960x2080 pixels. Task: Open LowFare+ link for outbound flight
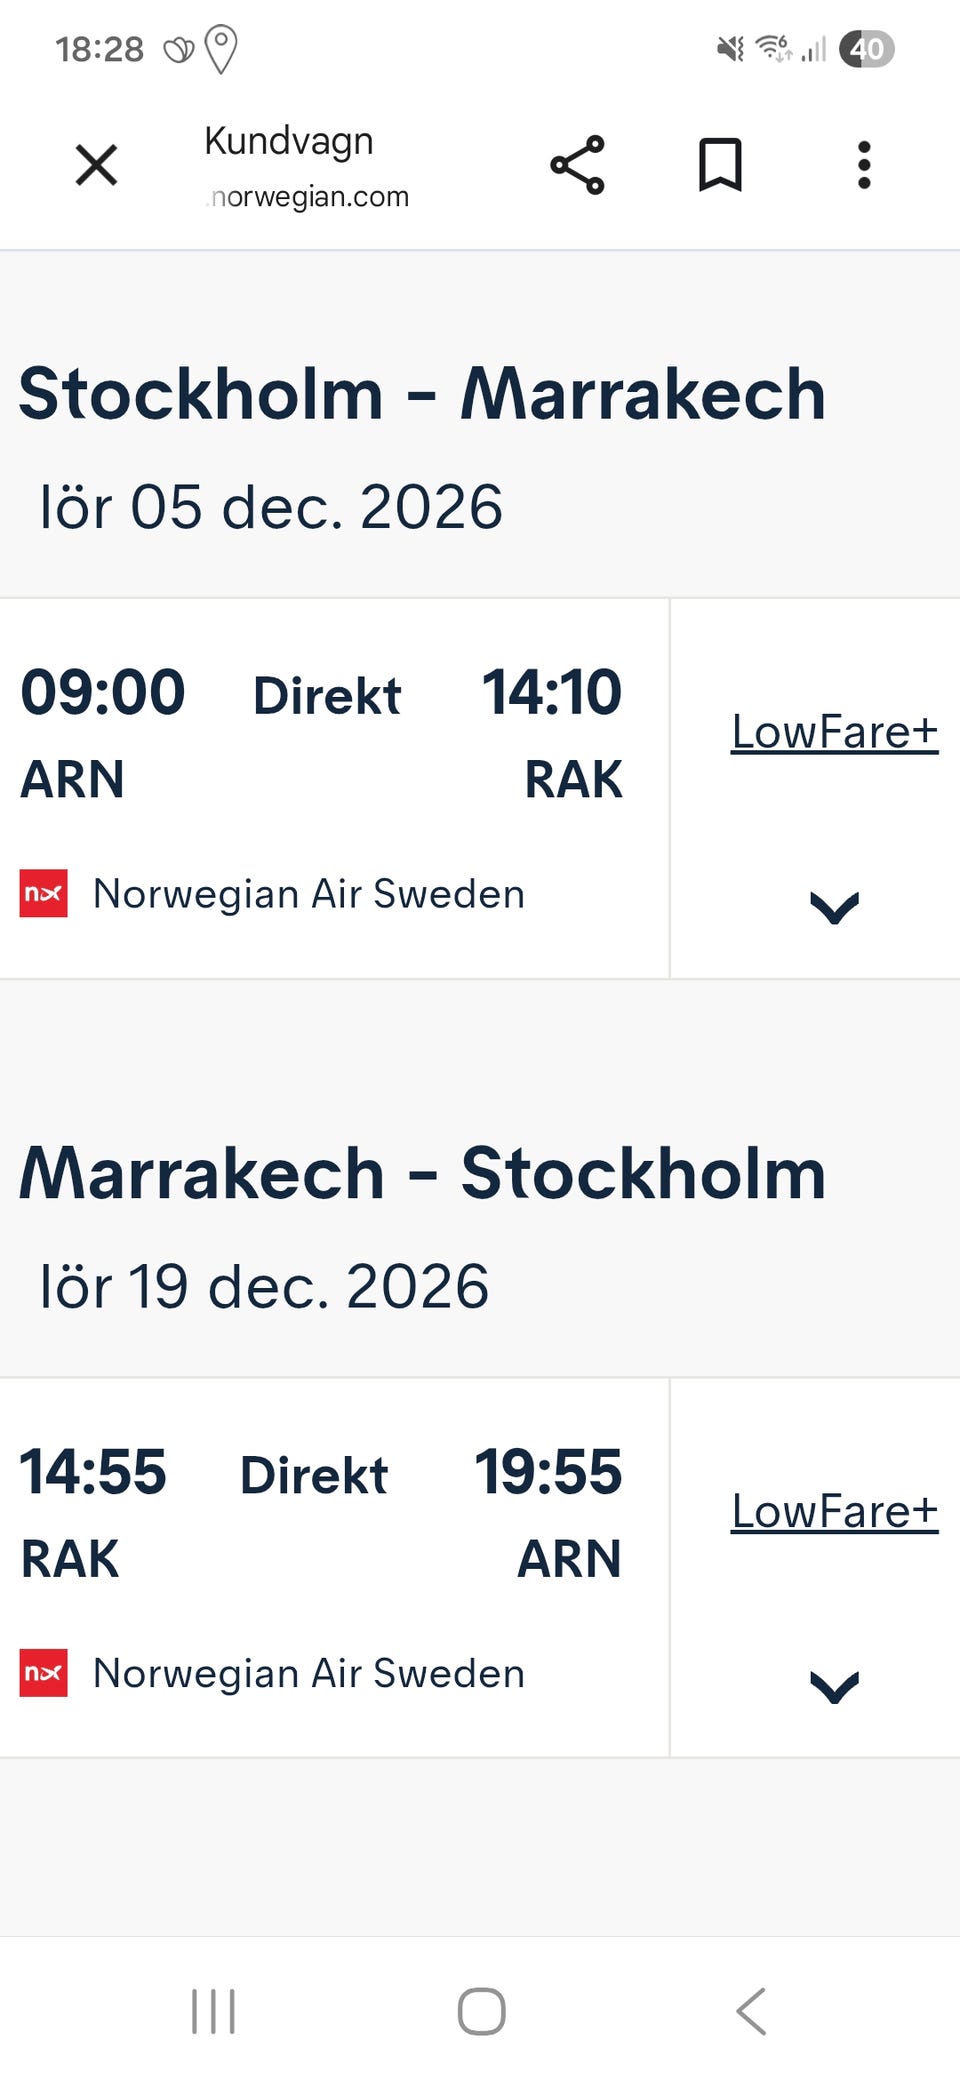pos(834,732)
